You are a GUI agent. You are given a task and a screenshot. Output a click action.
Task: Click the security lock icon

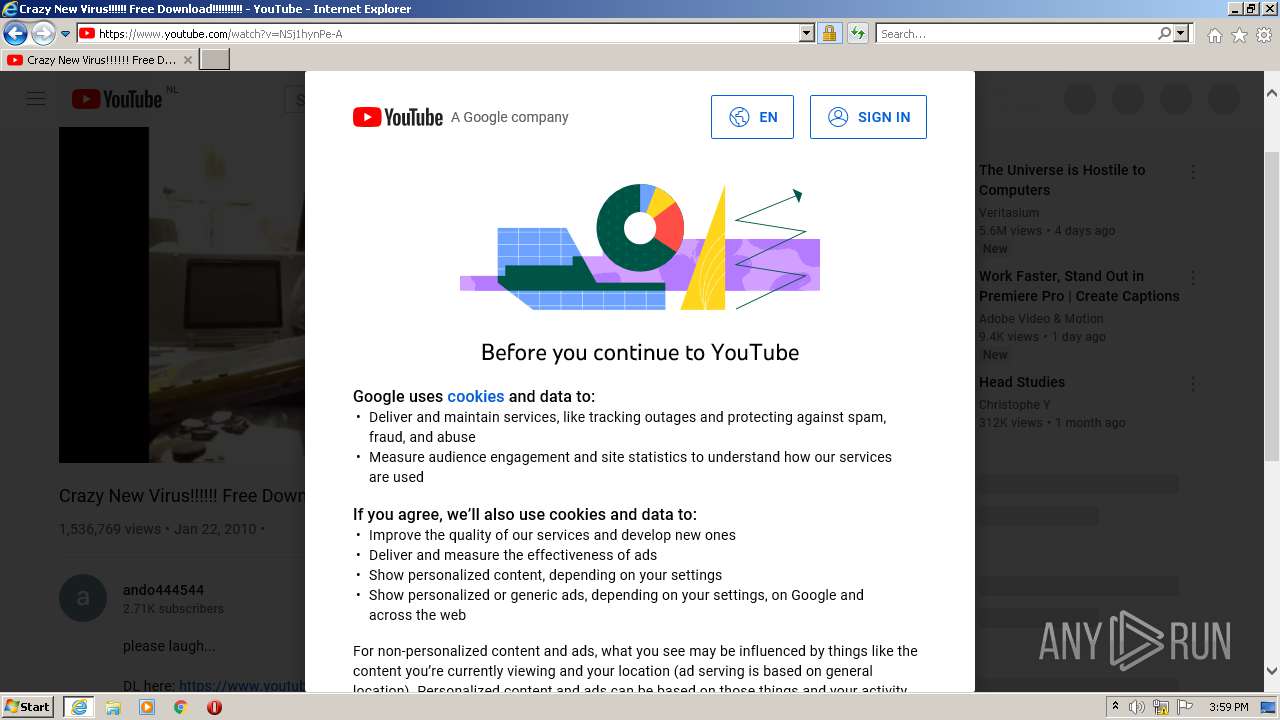click(829, 34)
